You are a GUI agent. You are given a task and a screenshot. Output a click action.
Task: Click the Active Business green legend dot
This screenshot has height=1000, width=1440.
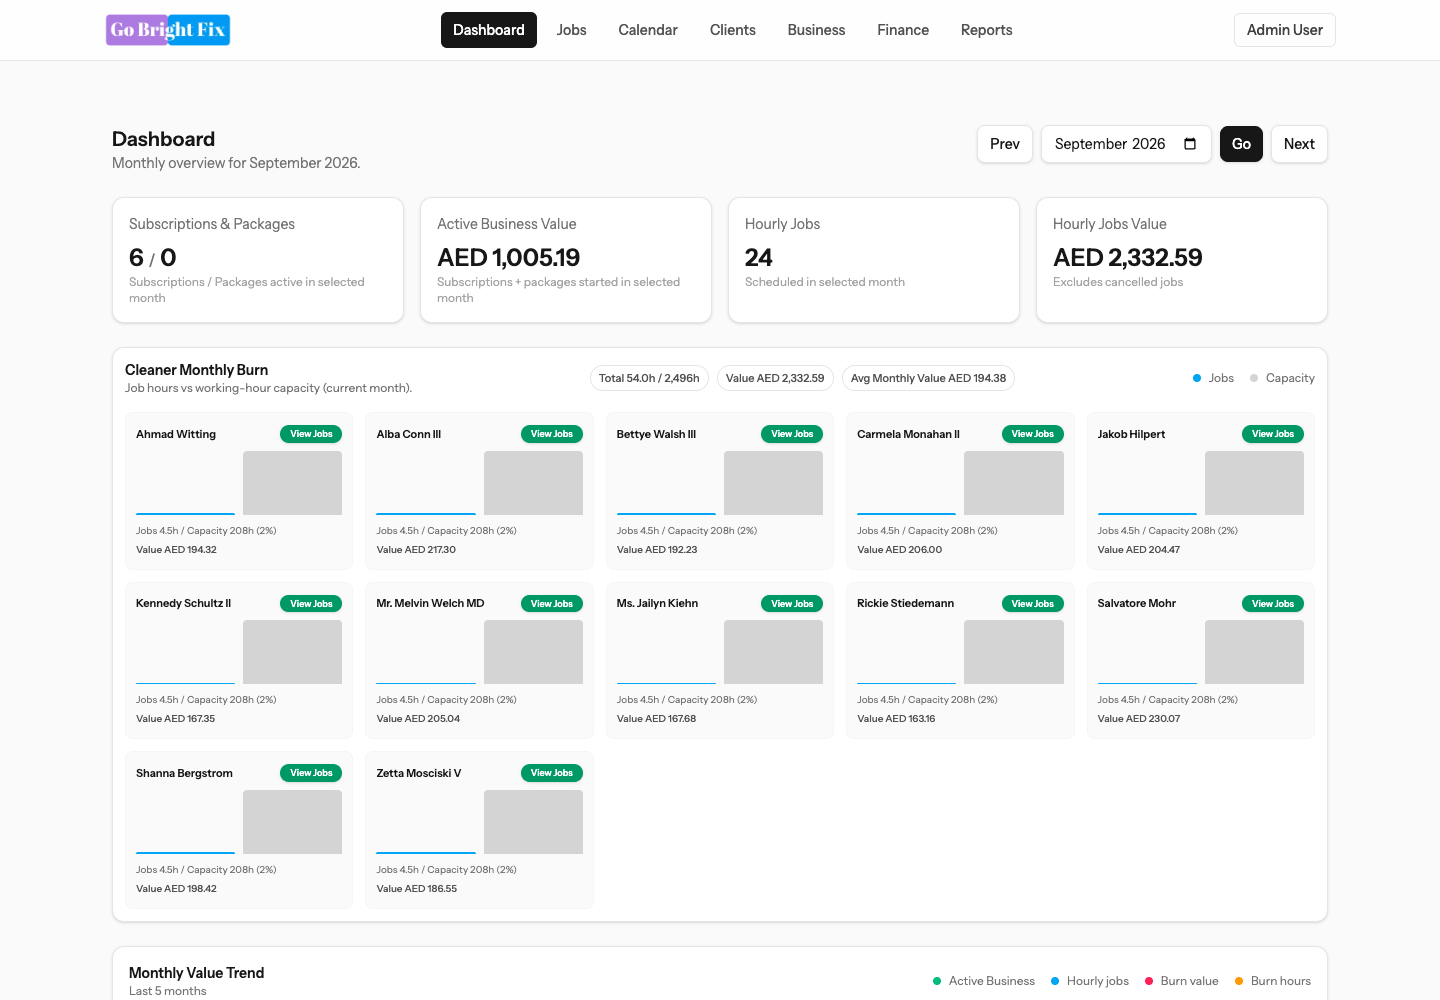point(937,981)
